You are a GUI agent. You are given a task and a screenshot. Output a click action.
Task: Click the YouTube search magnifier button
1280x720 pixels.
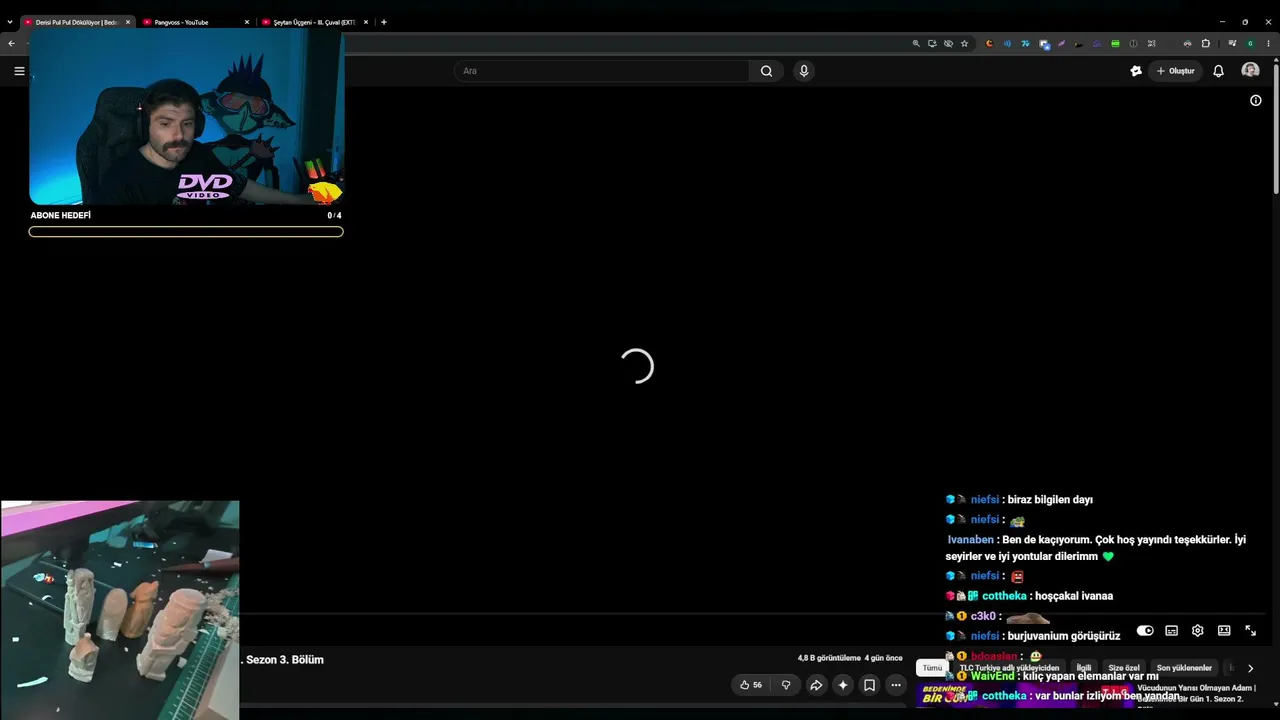click(x=766, y=71)
